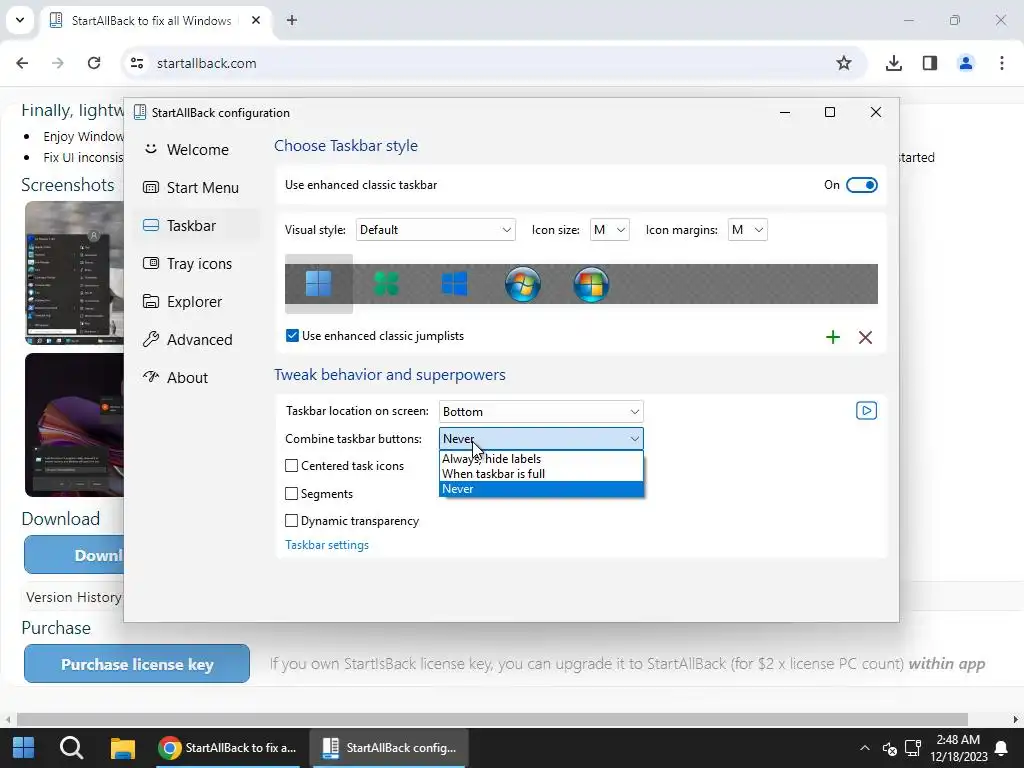Screen dimensions: 1024x768
Task: Open the About section
Action: pos(197,377)
